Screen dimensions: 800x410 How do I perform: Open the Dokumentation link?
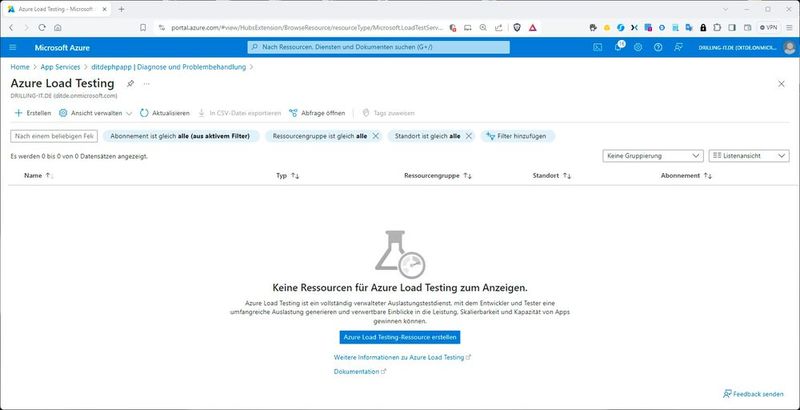(360, 372)
